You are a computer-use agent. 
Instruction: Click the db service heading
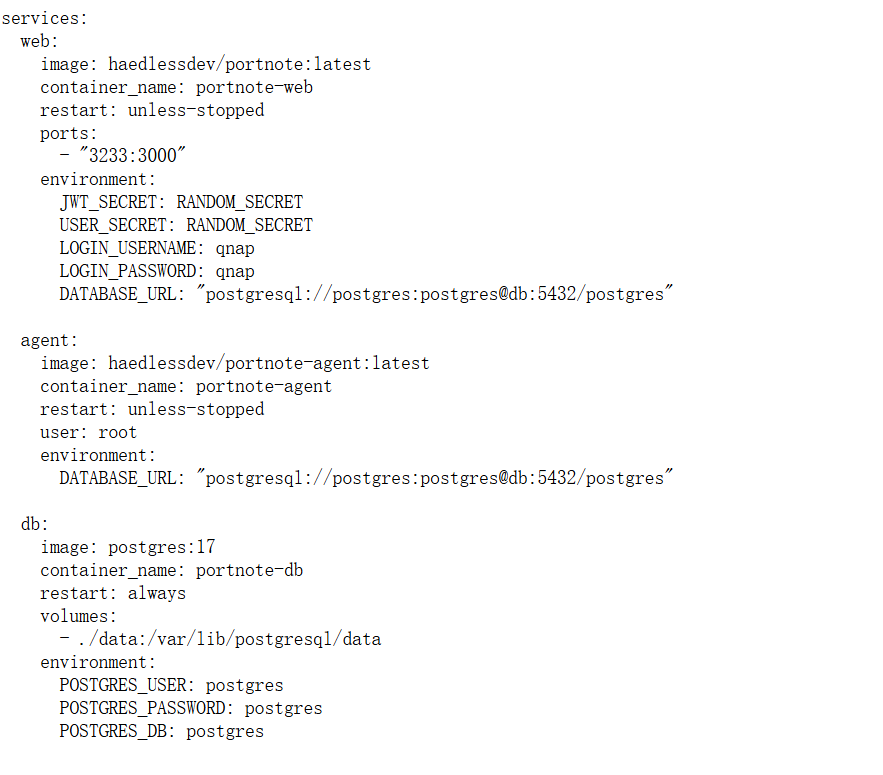click(34, 524)
